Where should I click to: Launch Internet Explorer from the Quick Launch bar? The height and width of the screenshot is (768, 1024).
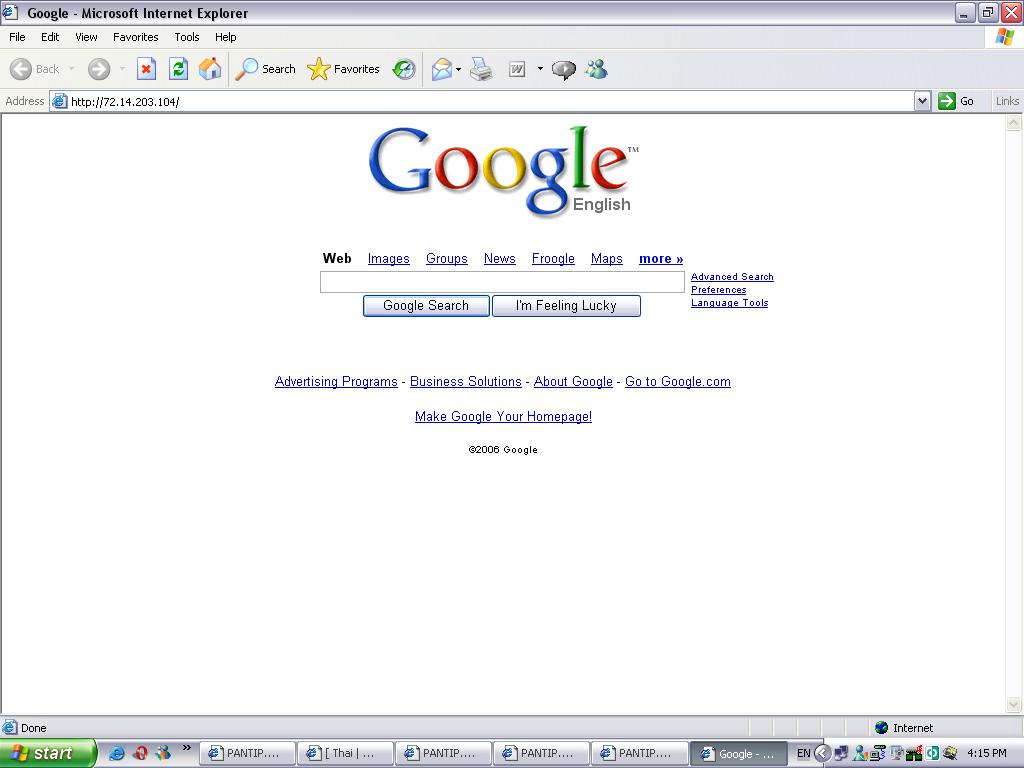(x=117, y=753)
